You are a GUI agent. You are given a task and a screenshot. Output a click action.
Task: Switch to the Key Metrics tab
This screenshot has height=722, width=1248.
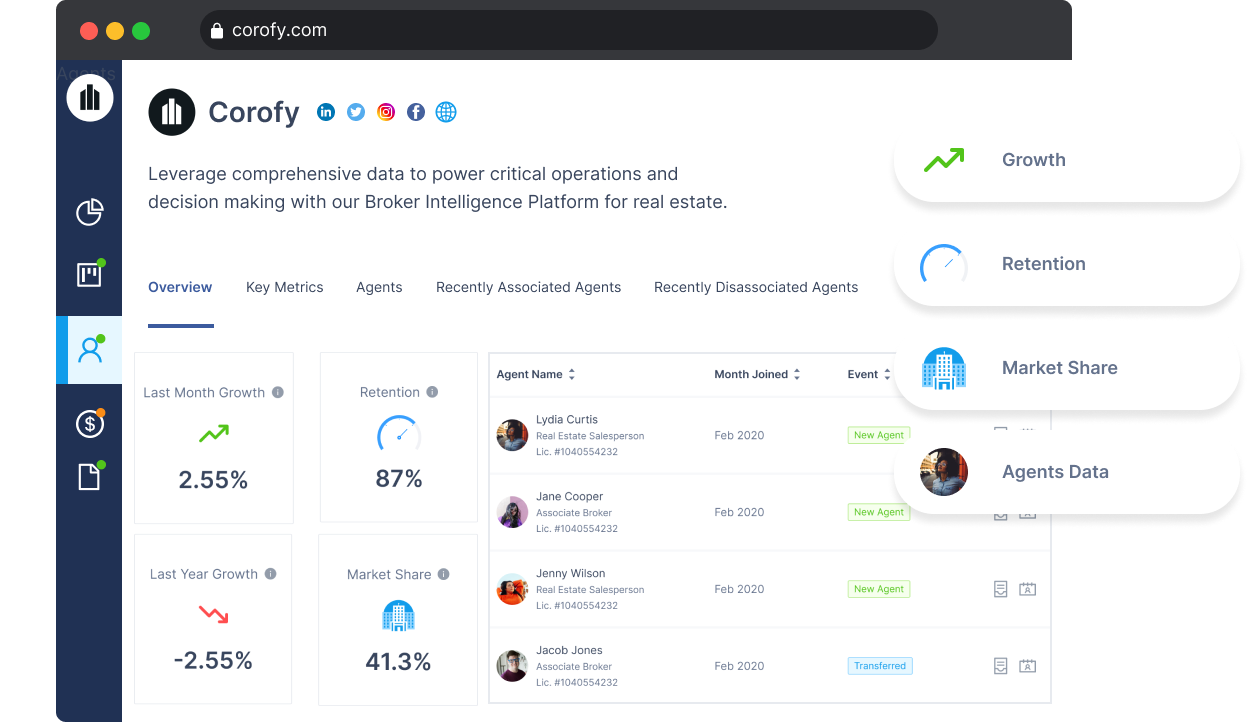284,287
